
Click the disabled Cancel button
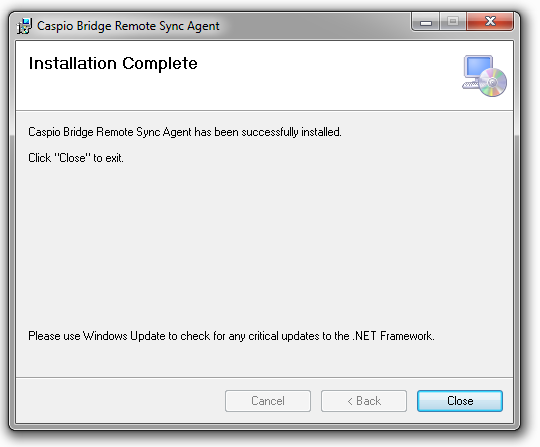coord(268,401)
